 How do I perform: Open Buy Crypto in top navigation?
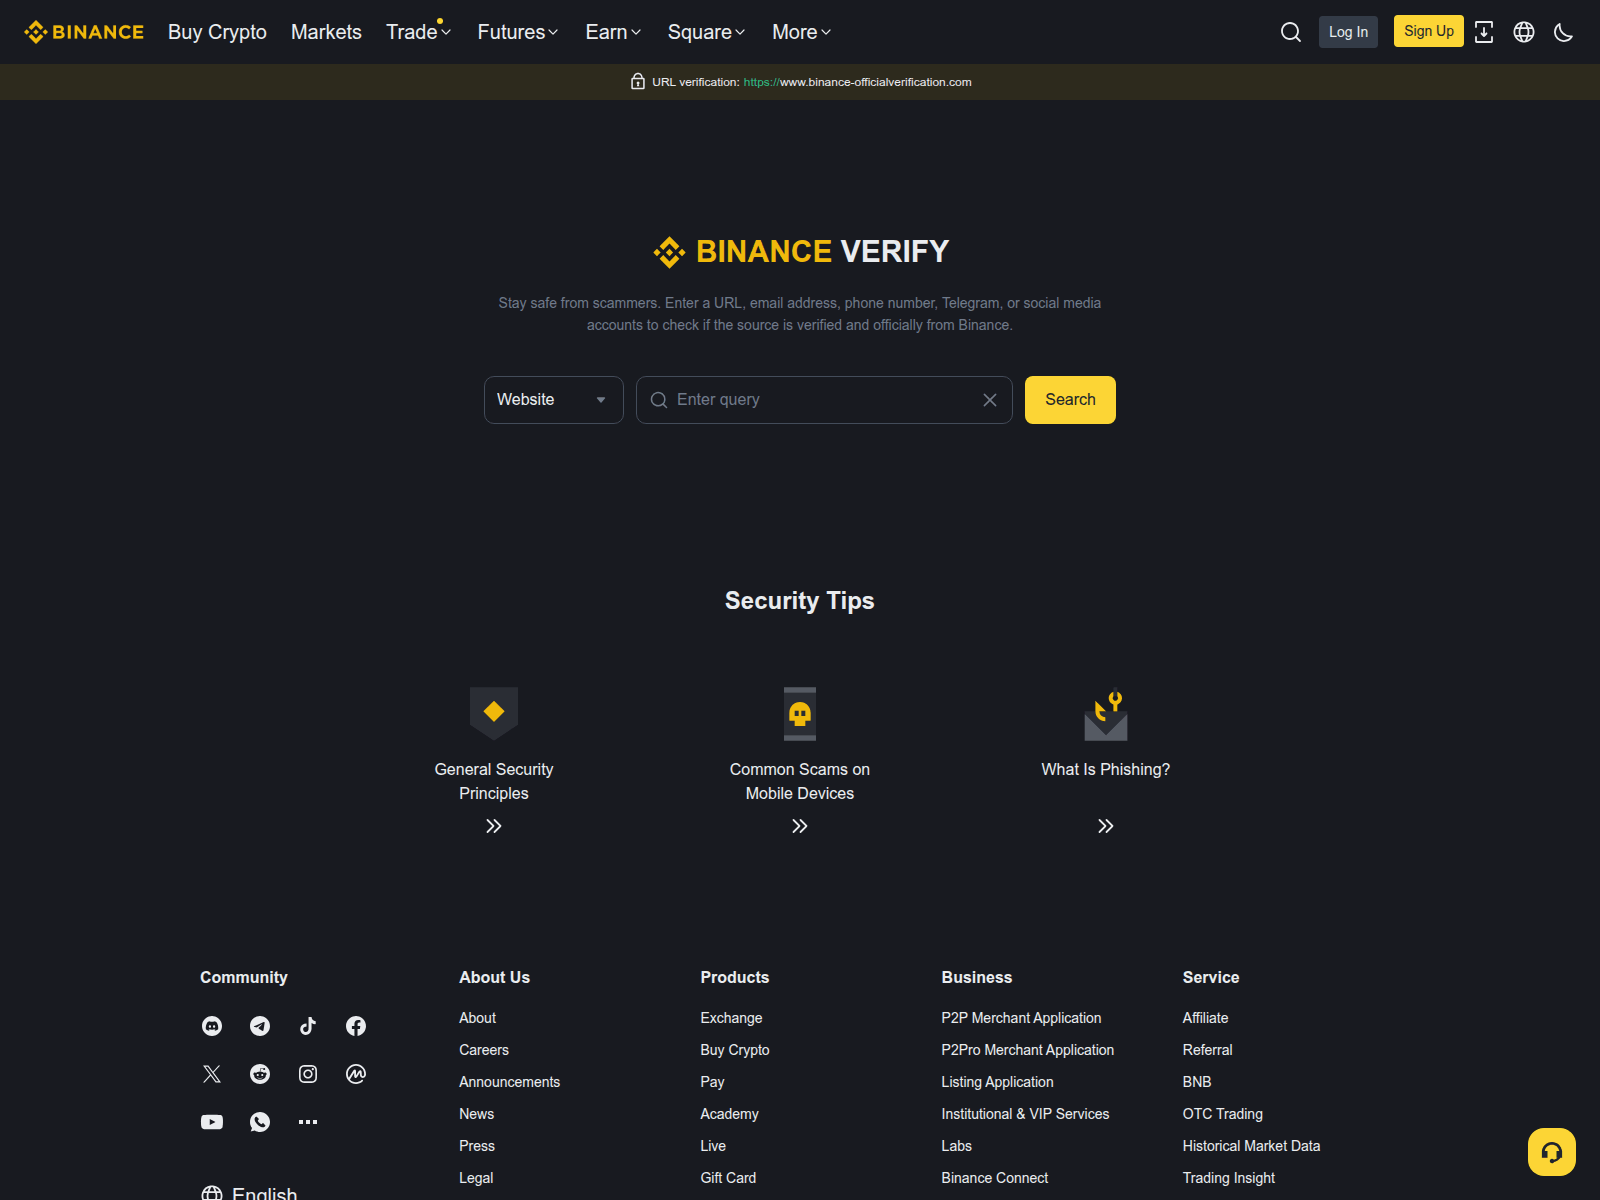(217, 32)
